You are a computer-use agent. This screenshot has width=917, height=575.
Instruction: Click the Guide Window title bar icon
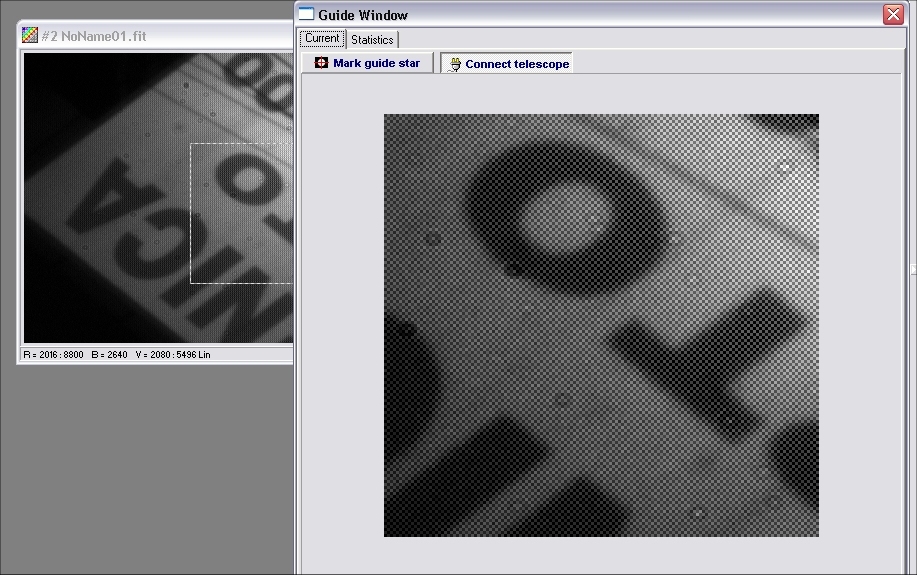point(306,14)
